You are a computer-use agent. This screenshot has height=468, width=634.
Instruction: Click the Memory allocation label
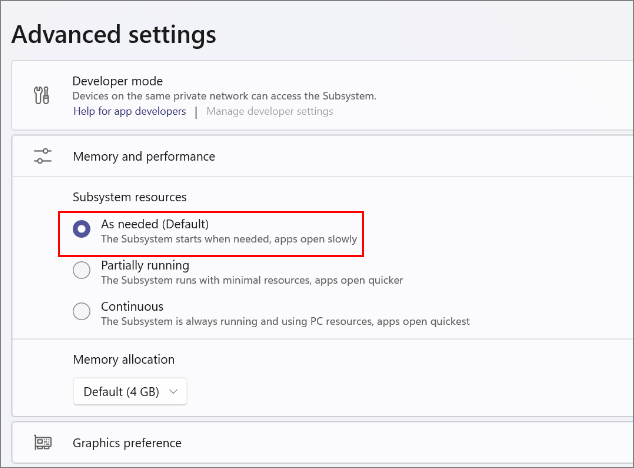click(124, 360)
